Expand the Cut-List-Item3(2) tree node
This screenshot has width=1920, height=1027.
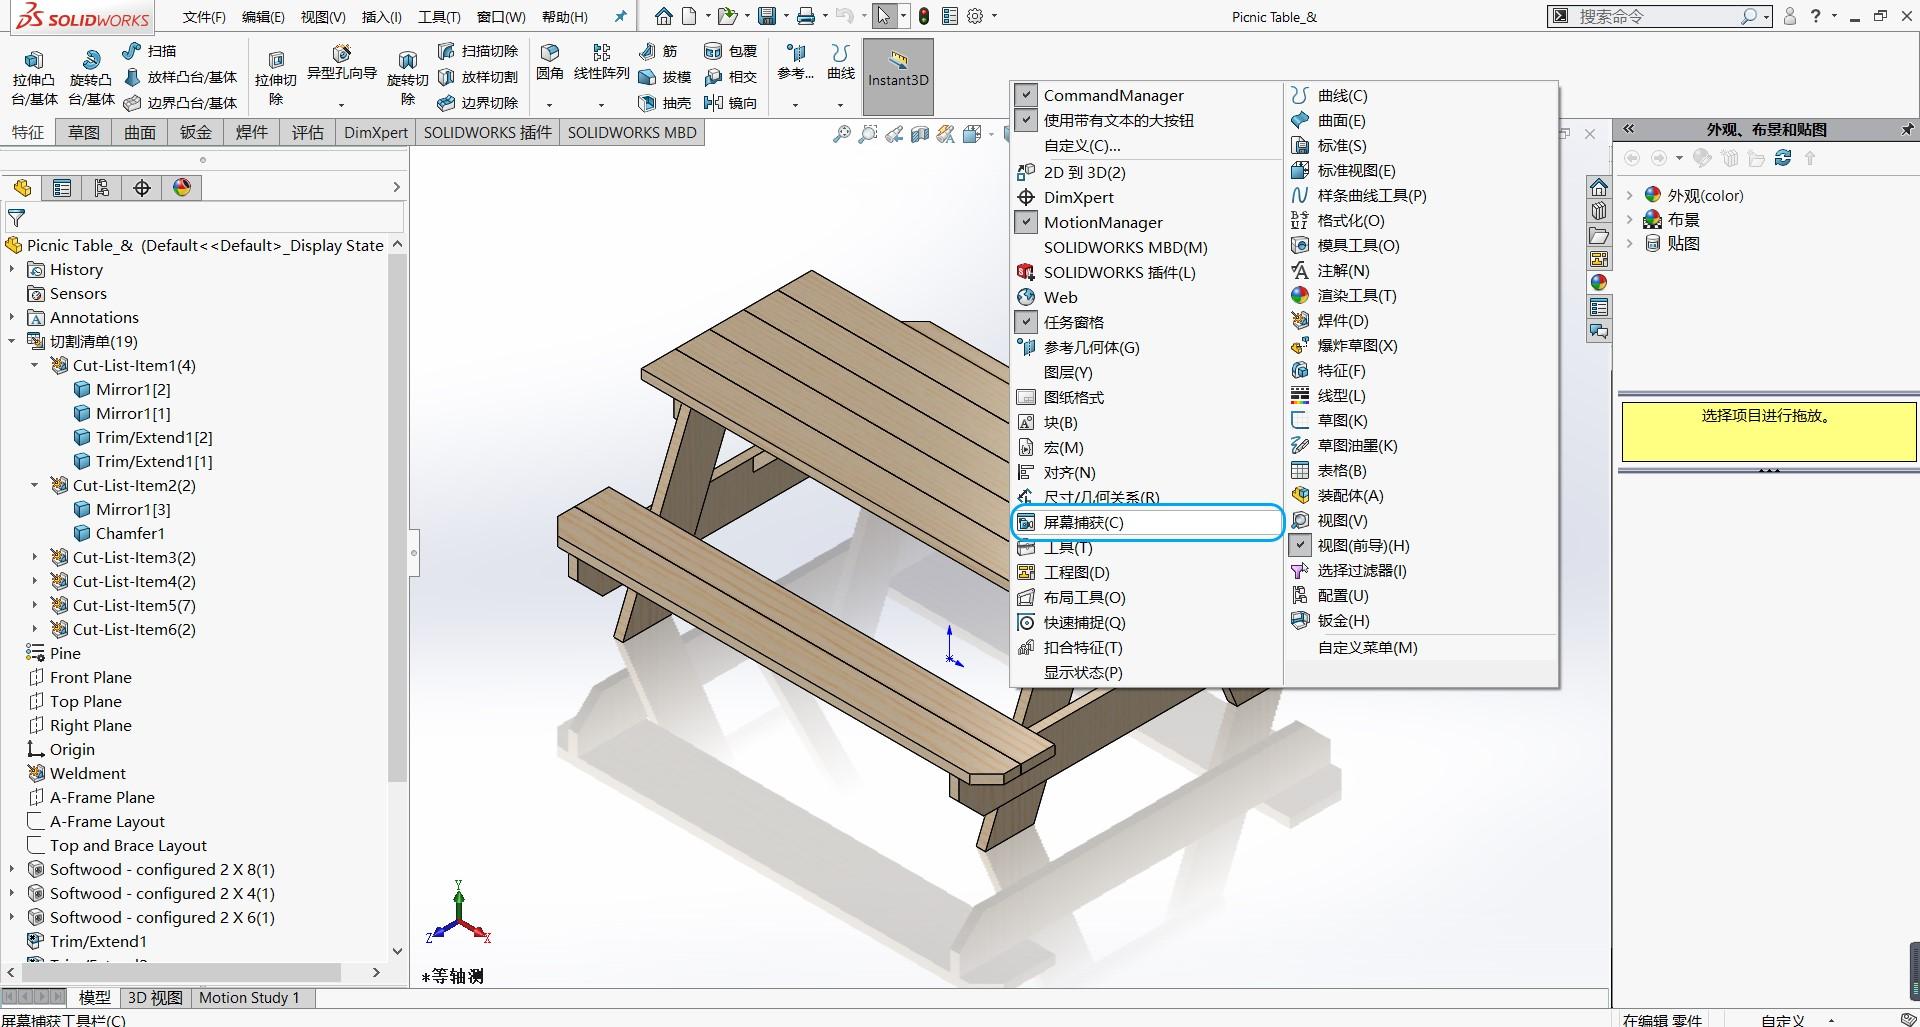point(35,557)
